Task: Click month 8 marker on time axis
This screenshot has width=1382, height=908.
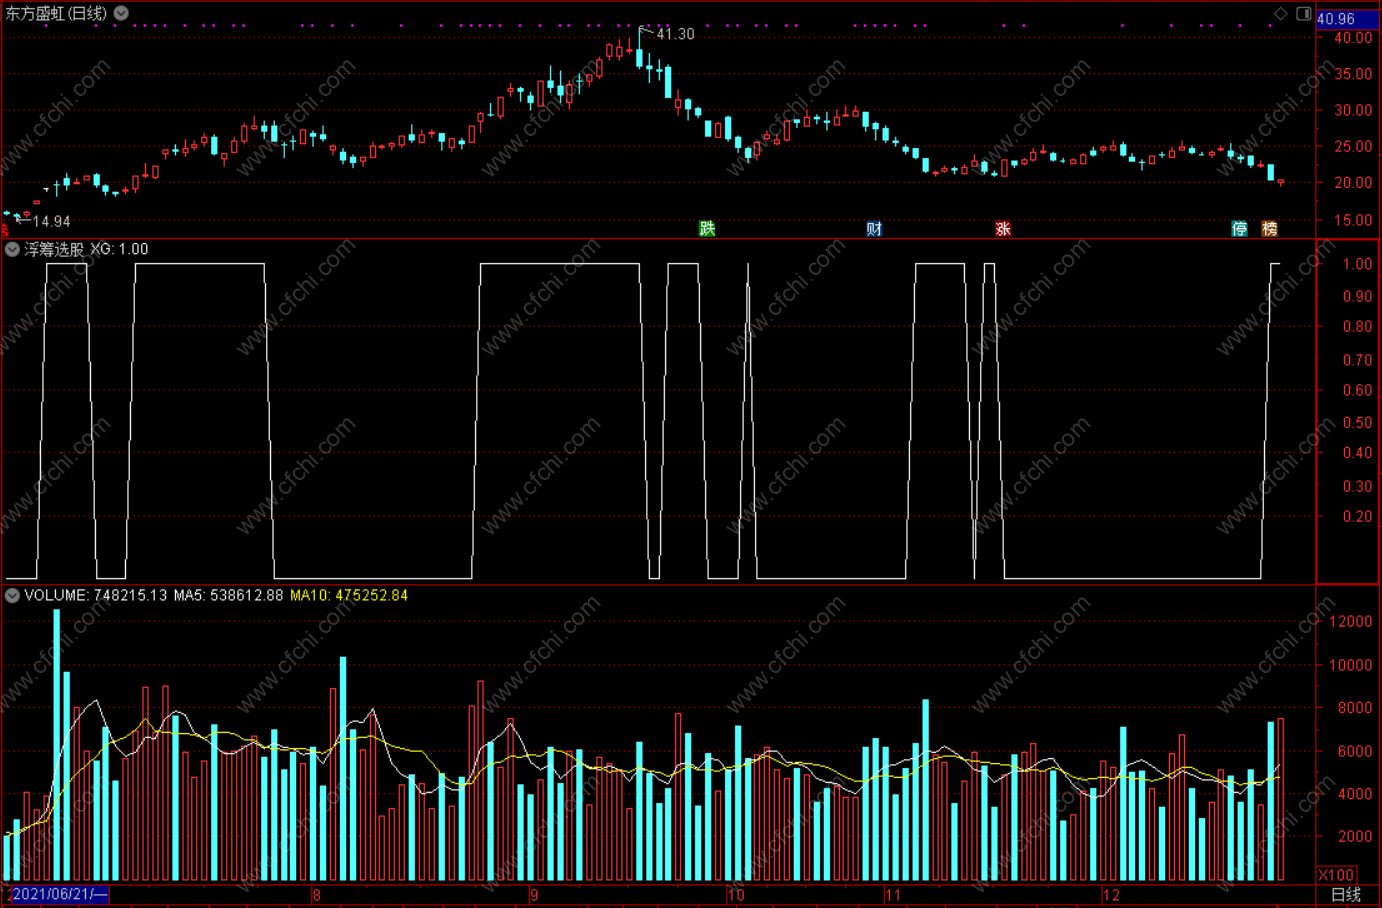Action: pyautogui.click(x=317, y=895)
